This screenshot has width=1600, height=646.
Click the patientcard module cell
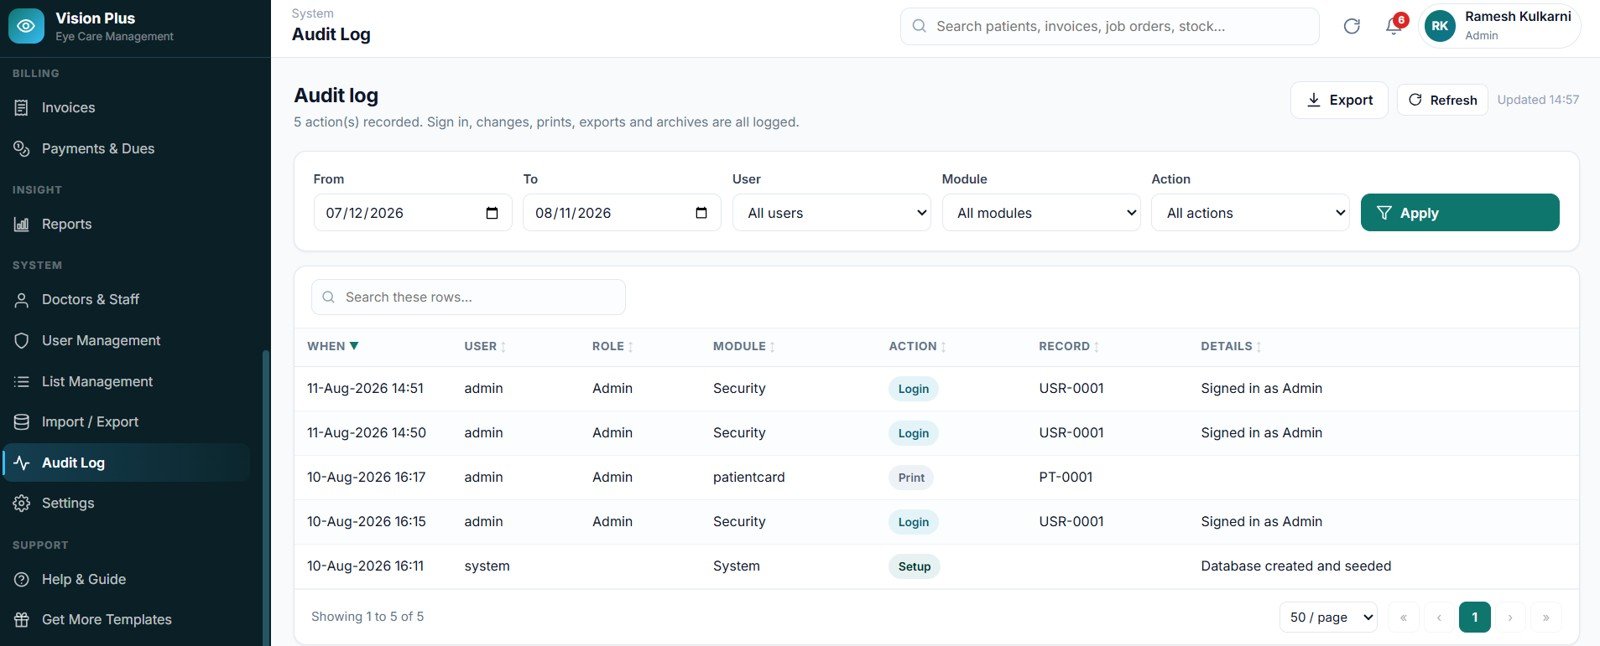coord(749,477)
